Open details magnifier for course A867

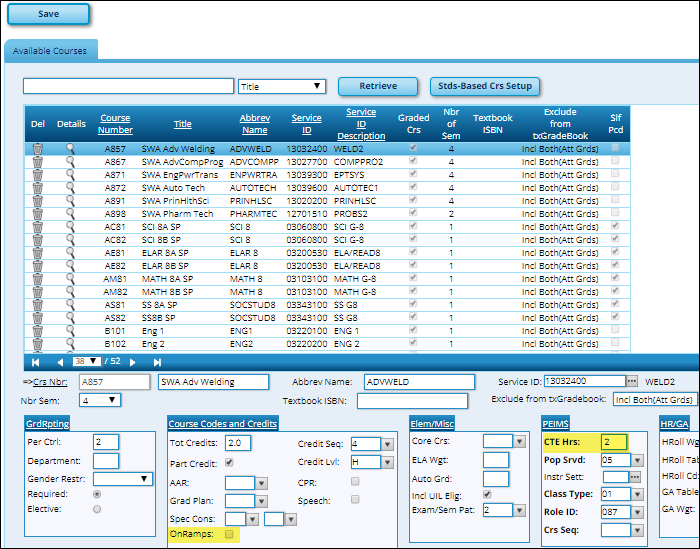pyautogui.click(x=70, y=161)
